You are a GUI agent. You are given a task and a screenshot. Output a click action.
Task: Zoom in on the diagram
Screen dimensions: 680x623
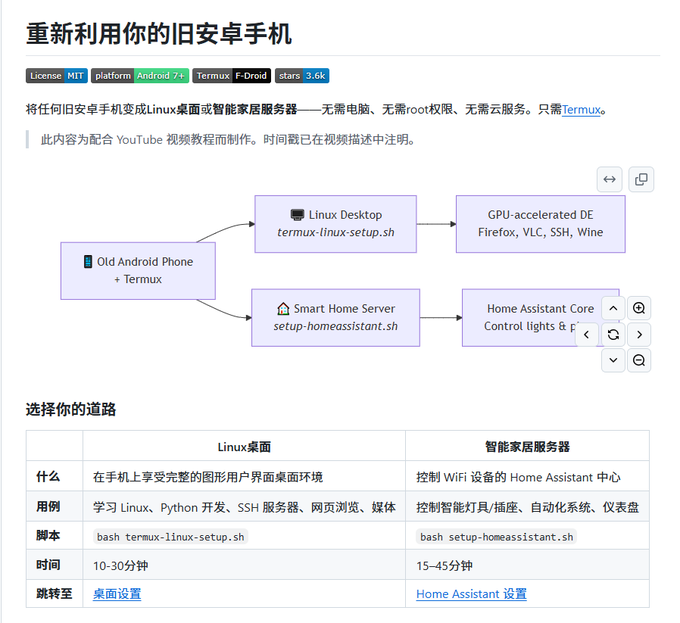tap(639, 308)
